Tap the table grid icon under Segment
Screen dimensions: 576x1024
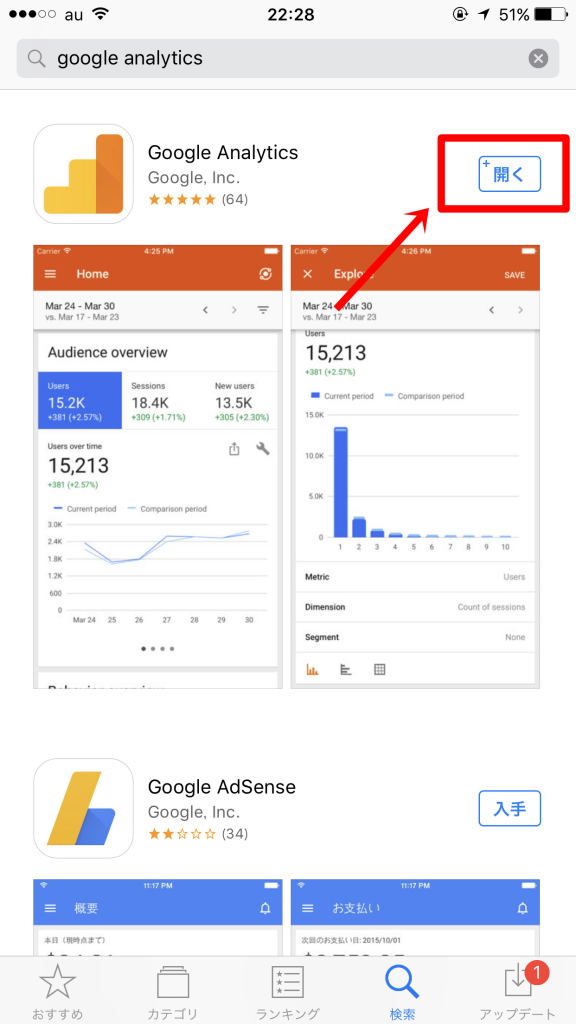380,669
